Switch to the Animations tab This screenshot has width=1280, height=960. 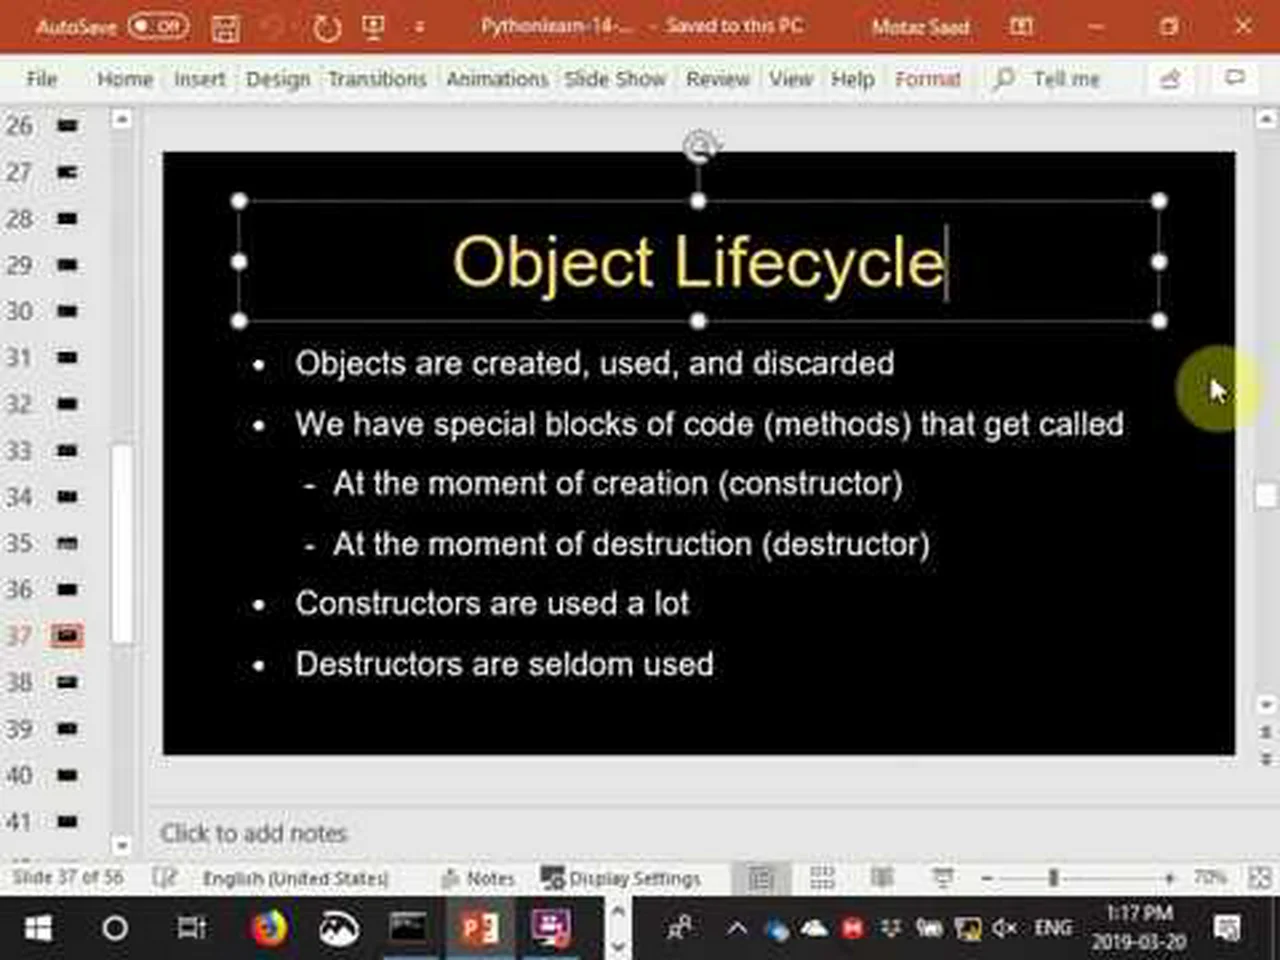(x=497, y=78)
